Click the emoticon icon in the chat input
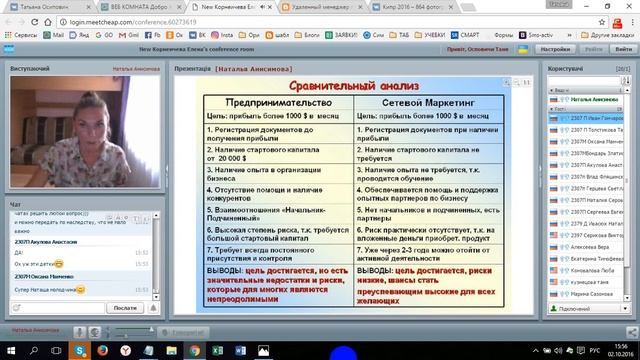This screenshot has height=360, width=640. pos(17,308)
